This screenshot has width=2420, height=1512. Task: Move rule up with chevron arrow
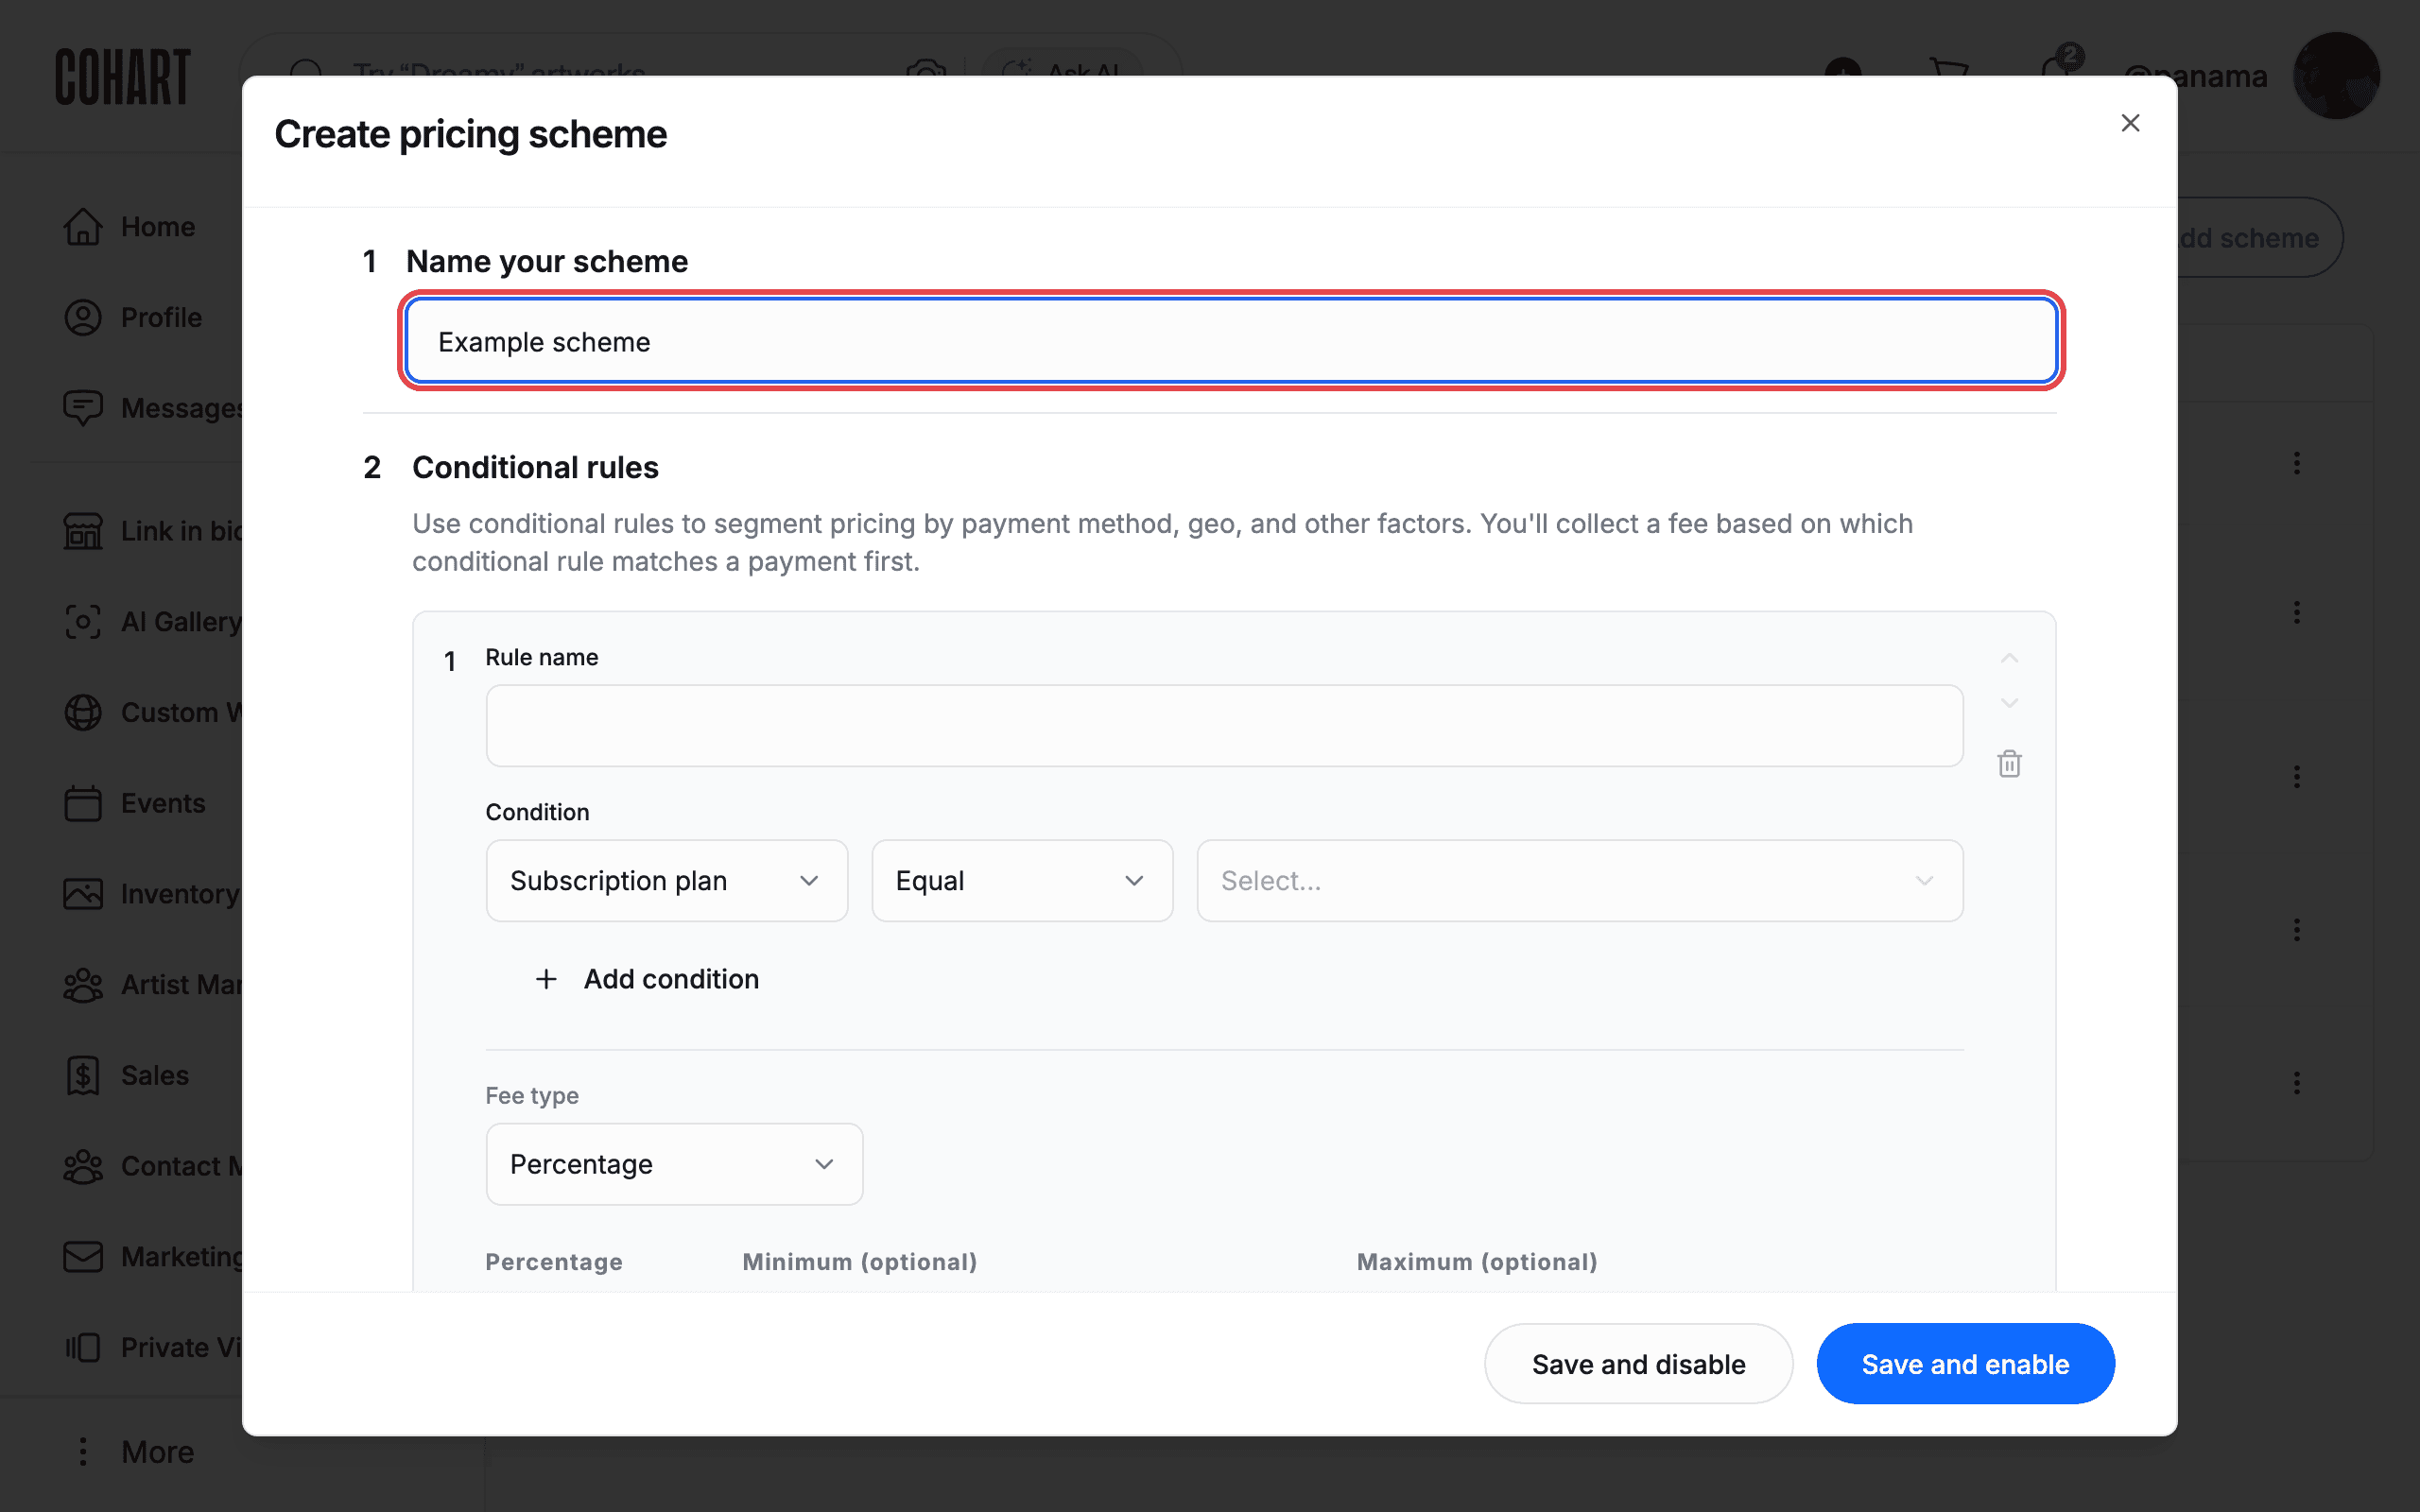[2009, 658]
